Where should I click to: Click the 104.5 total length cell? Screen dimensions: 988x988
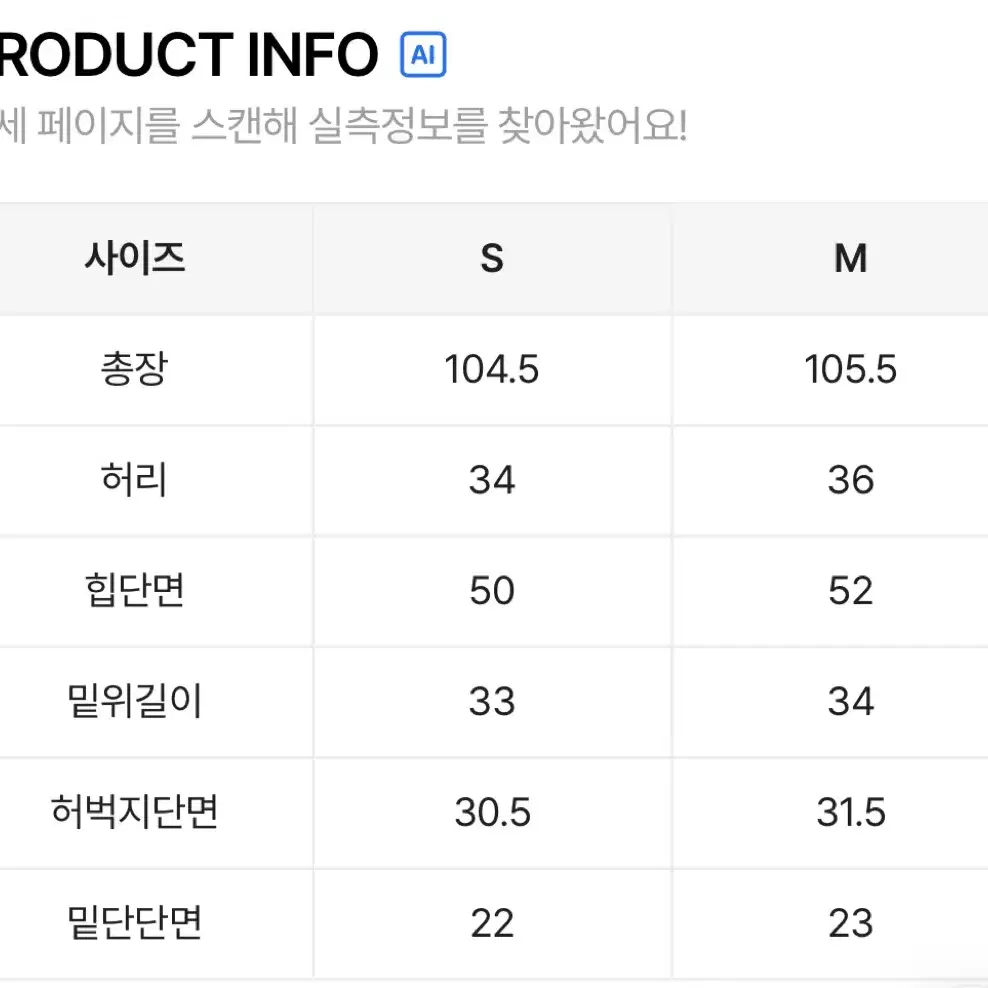pyautogui.click(x=492, y=369)
